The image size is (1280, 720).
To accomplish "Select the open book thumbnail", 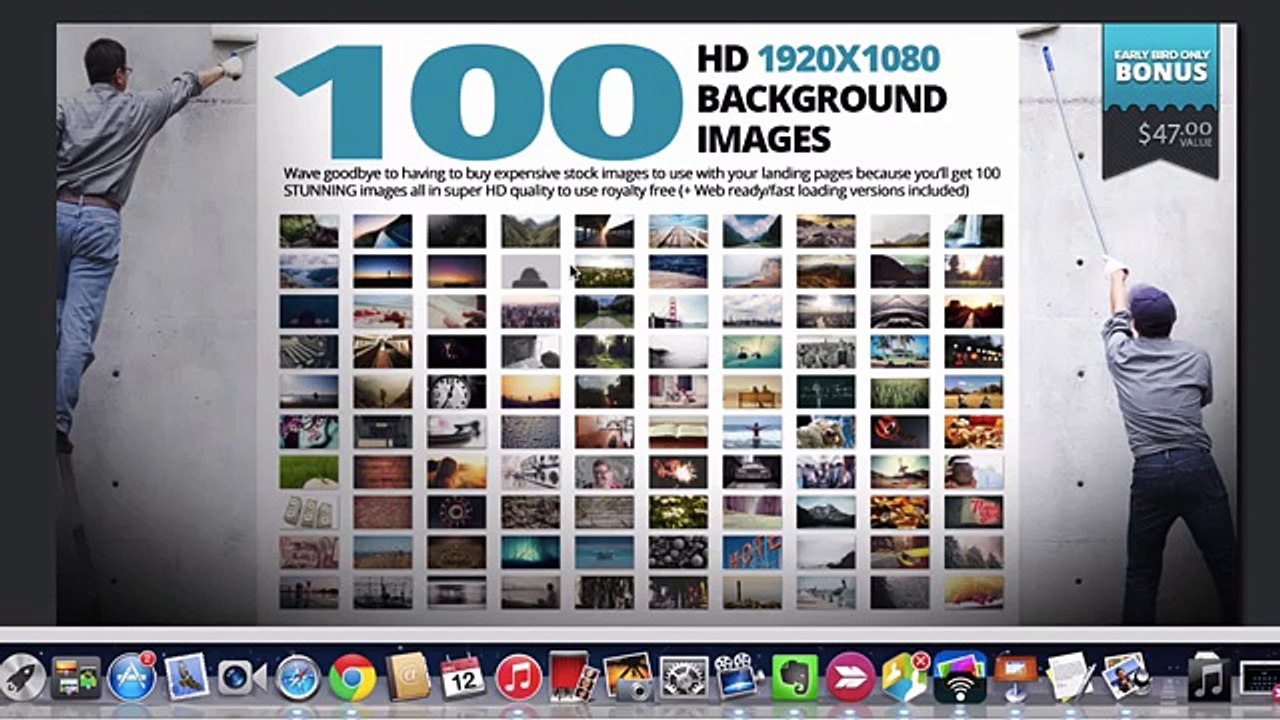I will (x=678, y=431).
